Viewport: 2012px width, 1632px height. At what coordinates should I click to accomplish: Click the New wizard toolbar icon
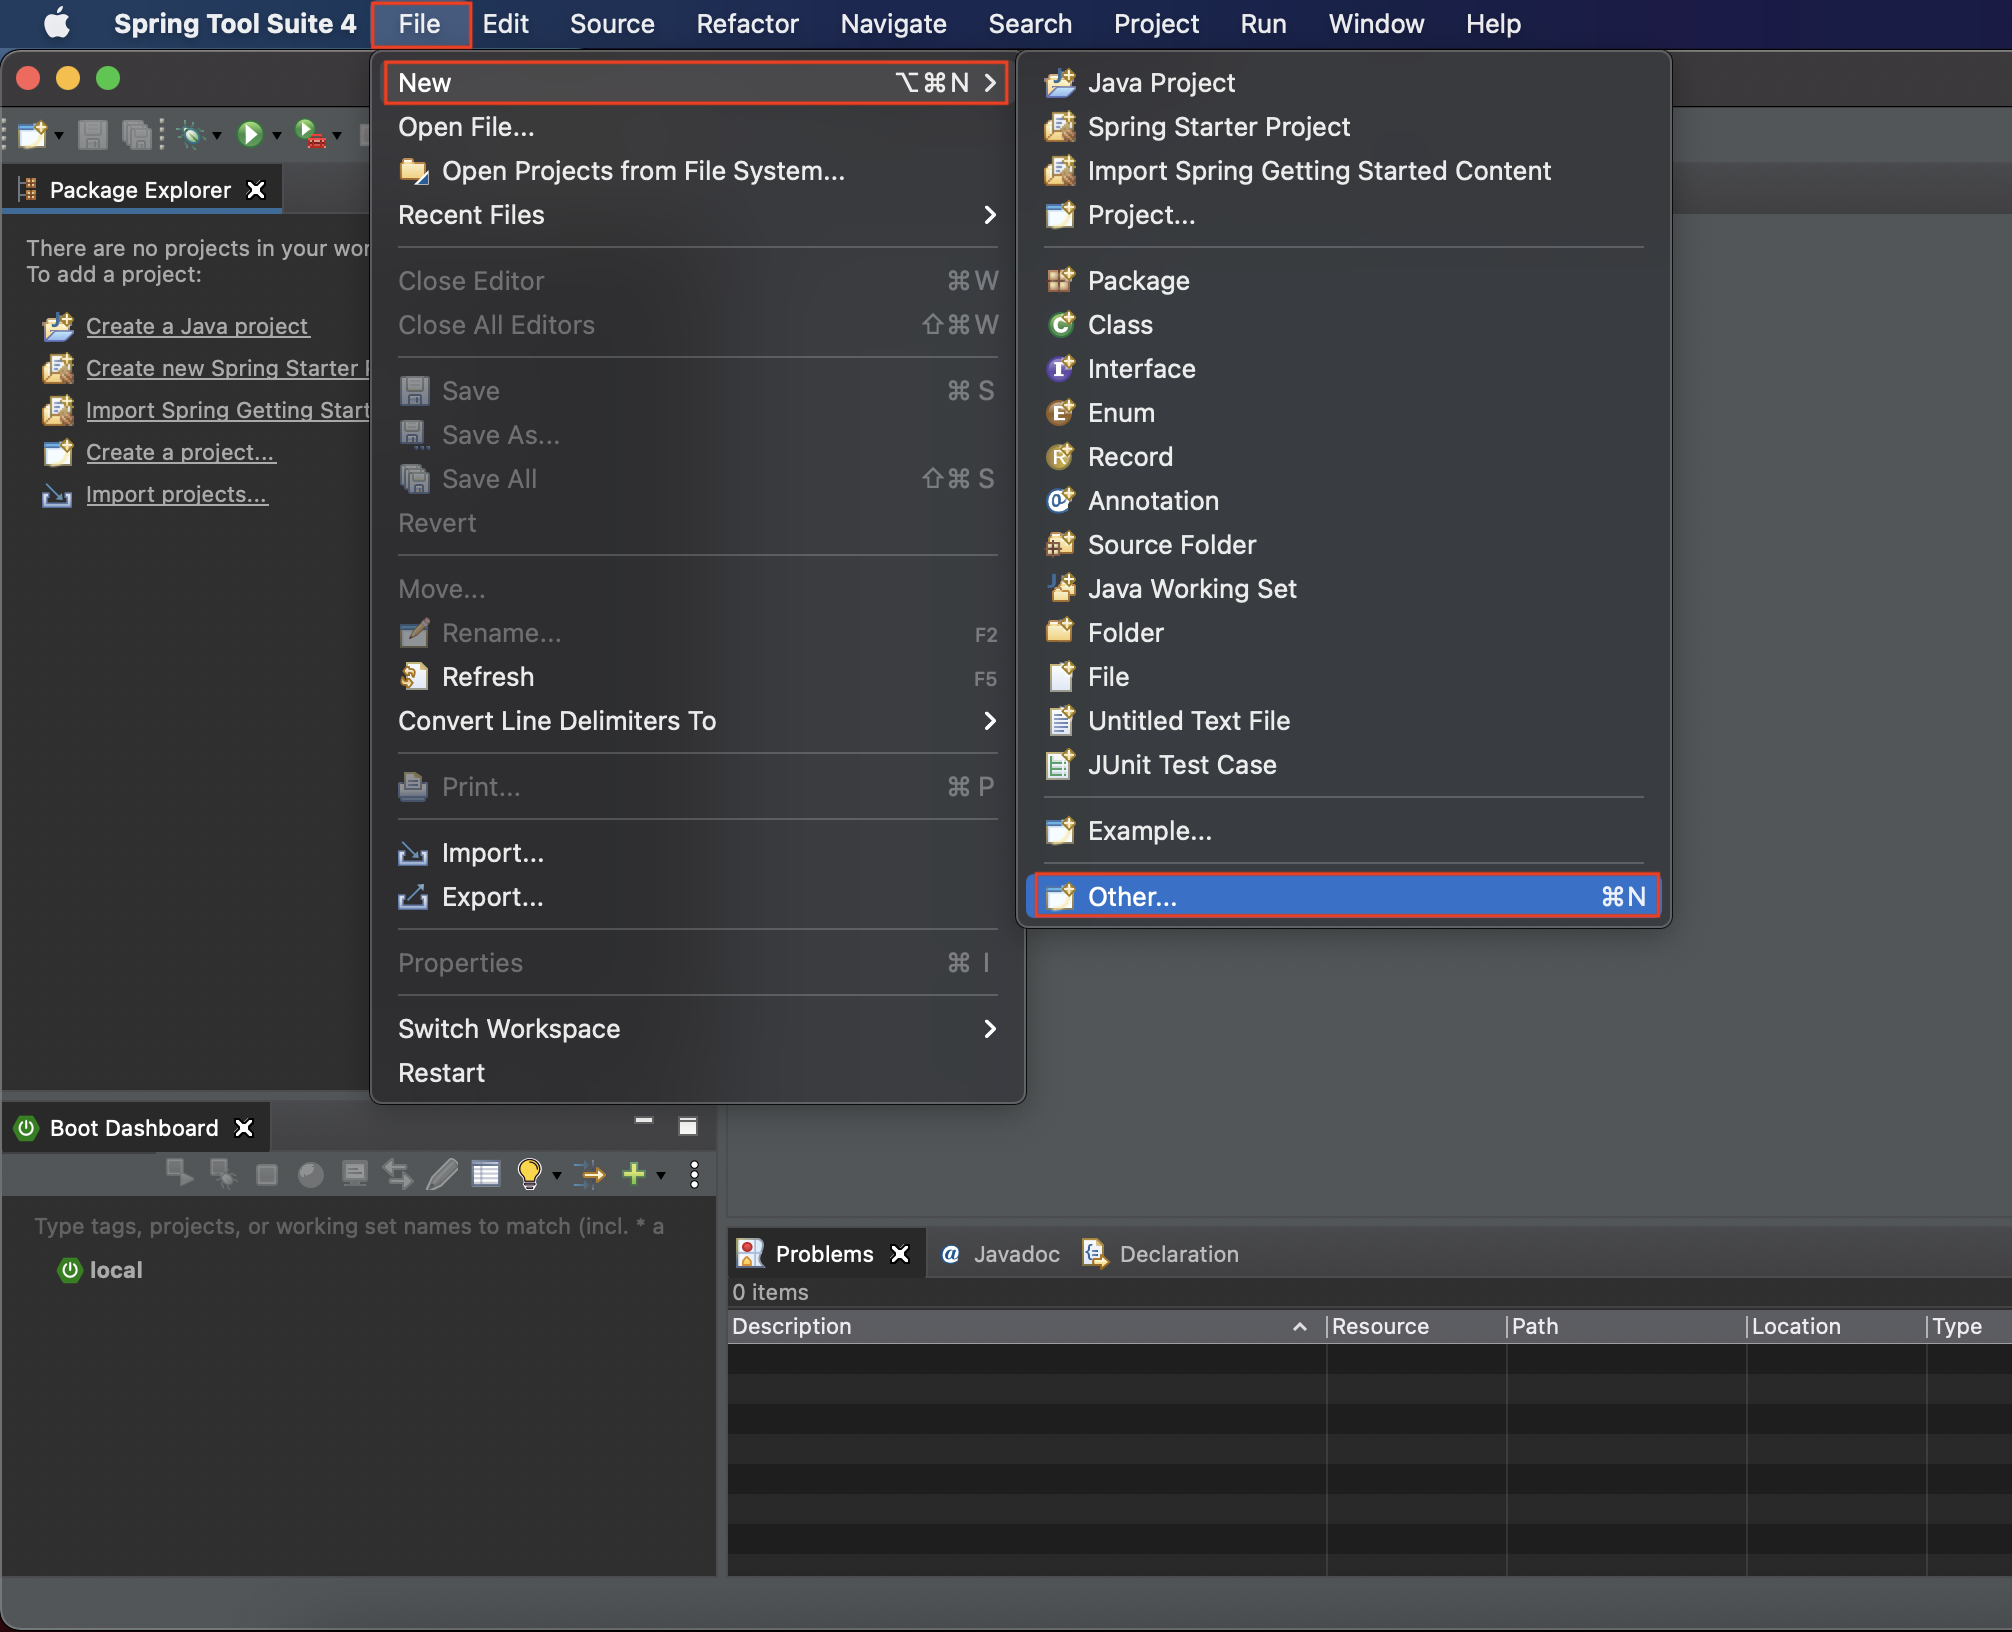coord(32,134)
